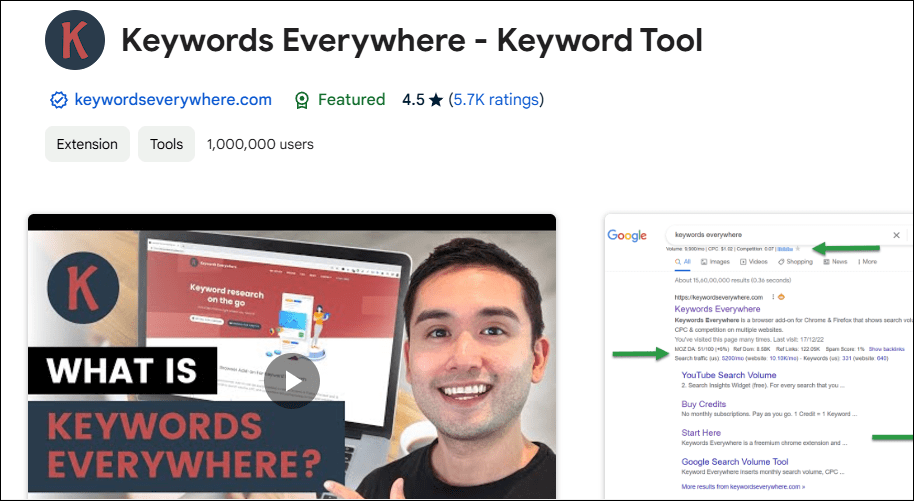Image resolution: width=914 pixels, height=501 pixels.
Task: Click the Featured label
Action: point(351,100)
